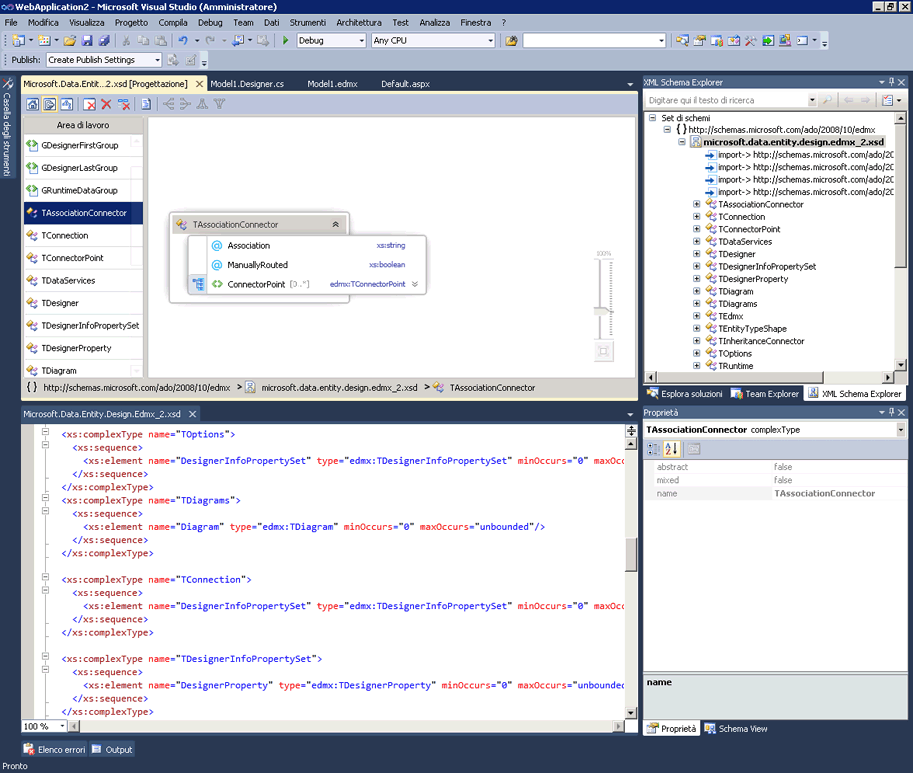Image resolution: width=913 pixels, height=773 pixels.
Task: Click the XML editor vertical scrollbar thumb
Action: (x=631, y=554)
